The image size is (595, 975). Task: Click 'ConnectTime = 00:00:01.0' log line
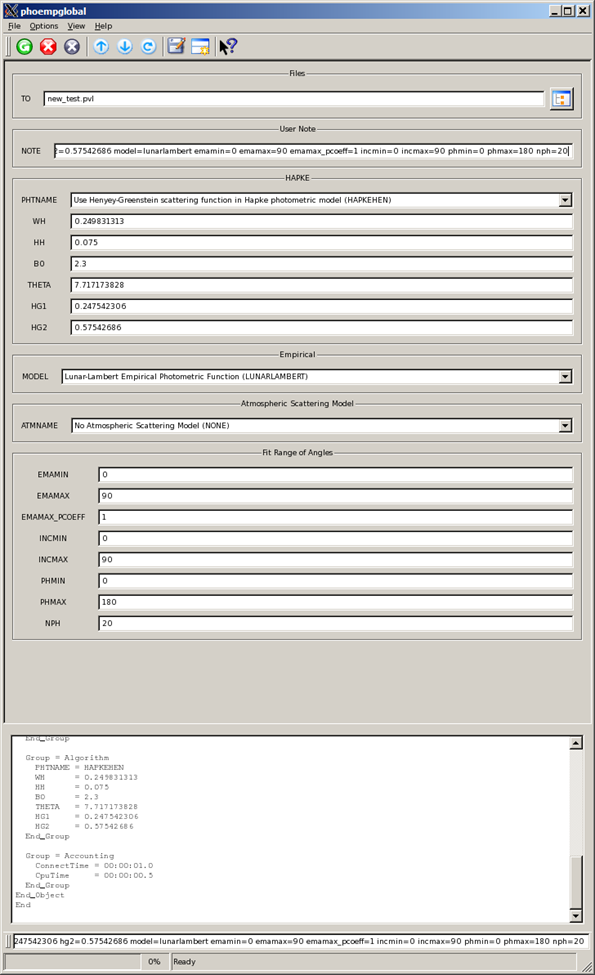[94, 866]
